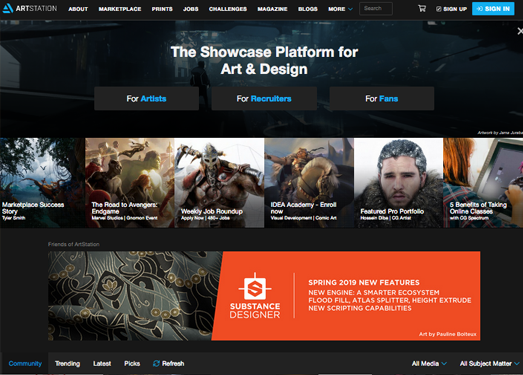Expand the All Media dropdown
Viewport: 523px width, 375px height.
(429, 363)
